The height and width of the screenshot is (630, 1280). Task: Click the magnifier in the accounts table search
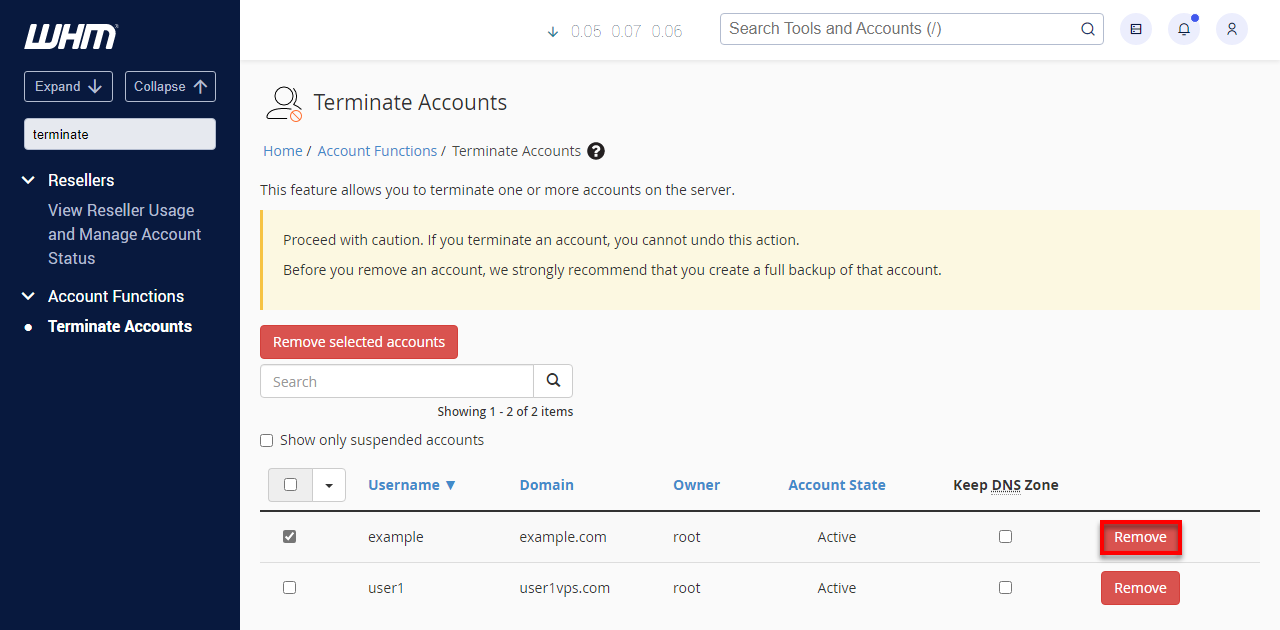(553, 381)
